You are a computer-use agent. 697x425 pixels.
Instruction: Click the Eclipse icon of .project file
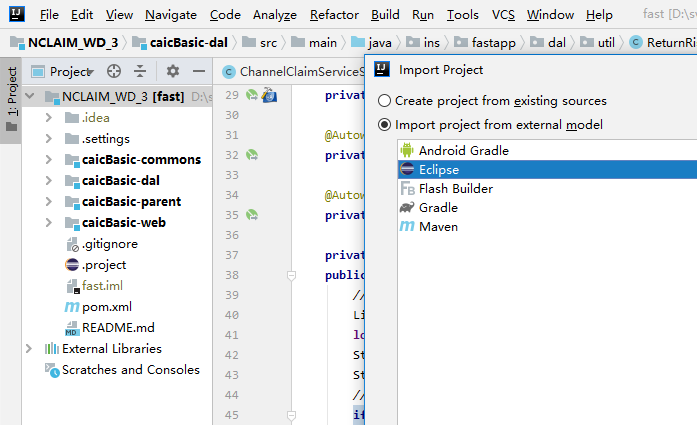coord(72,265)
